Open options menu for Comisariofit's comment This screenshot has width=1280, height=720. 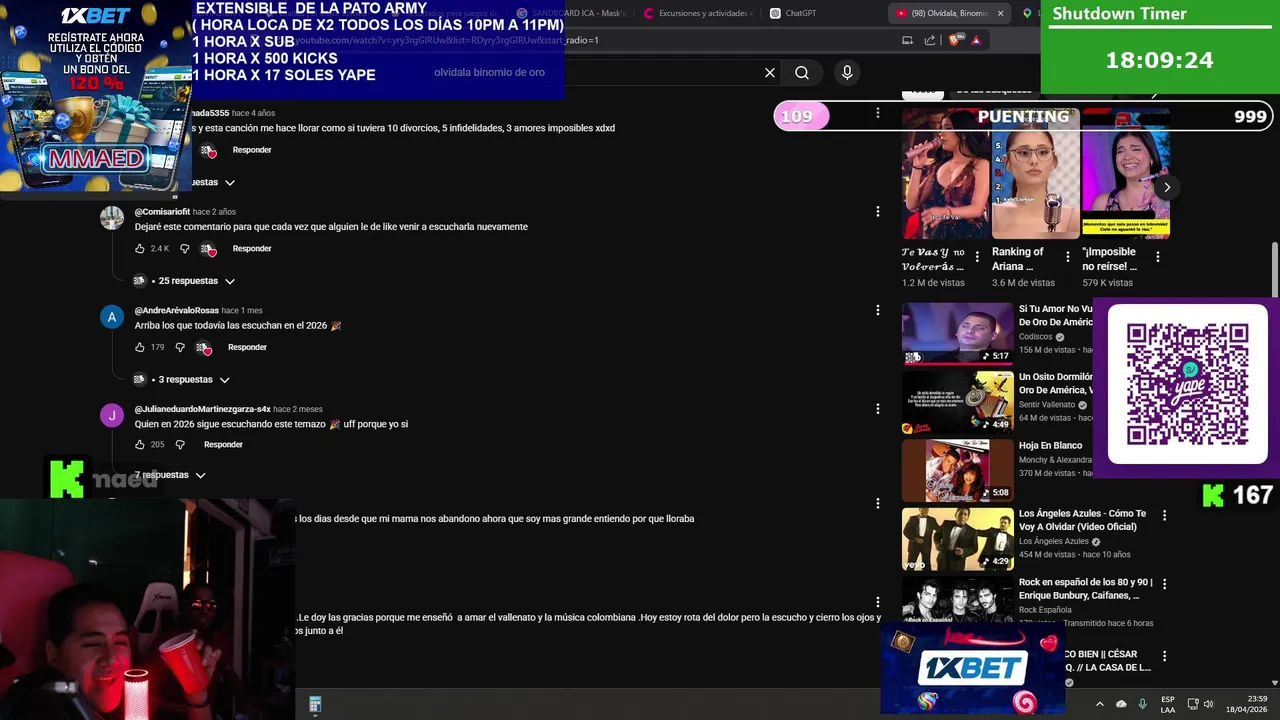point(878,212)
